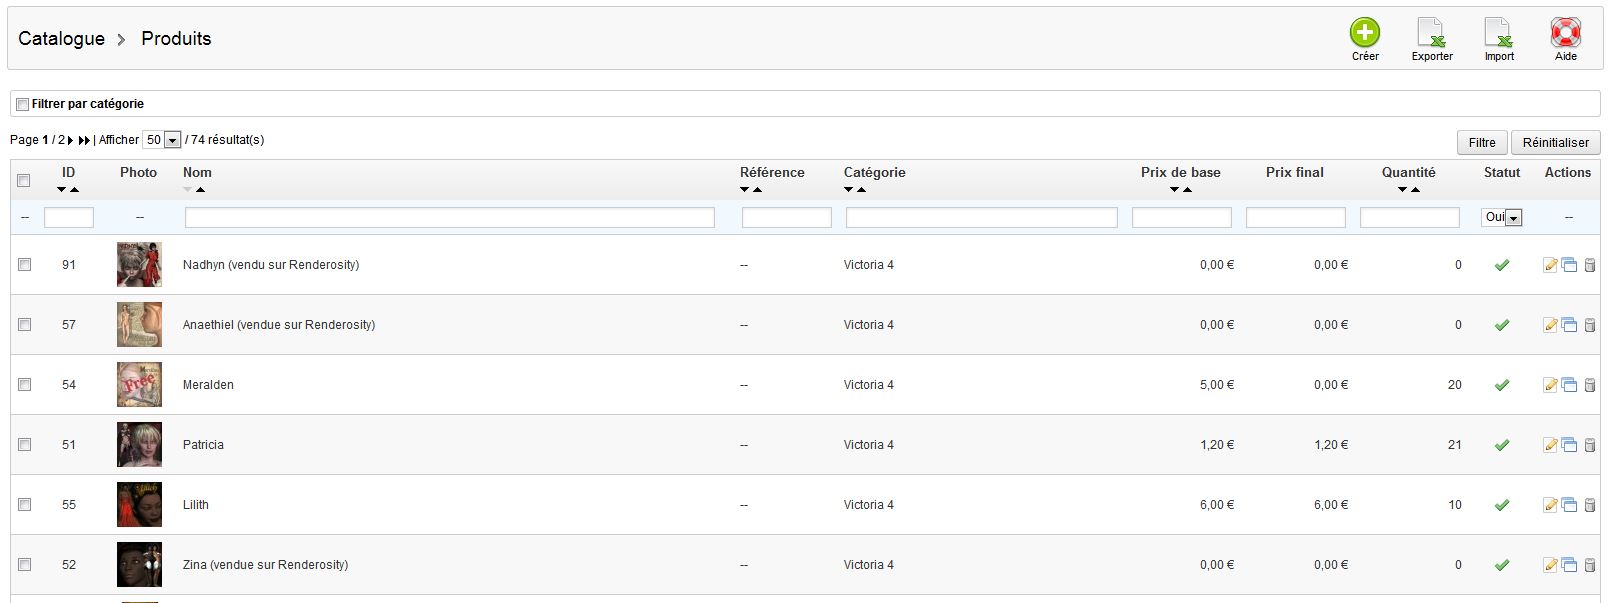The height and width of the screenshot is (603, 1612).
Task: Go to last page with double-arrow
Action: pyautogui.click(x=84, y=141)
